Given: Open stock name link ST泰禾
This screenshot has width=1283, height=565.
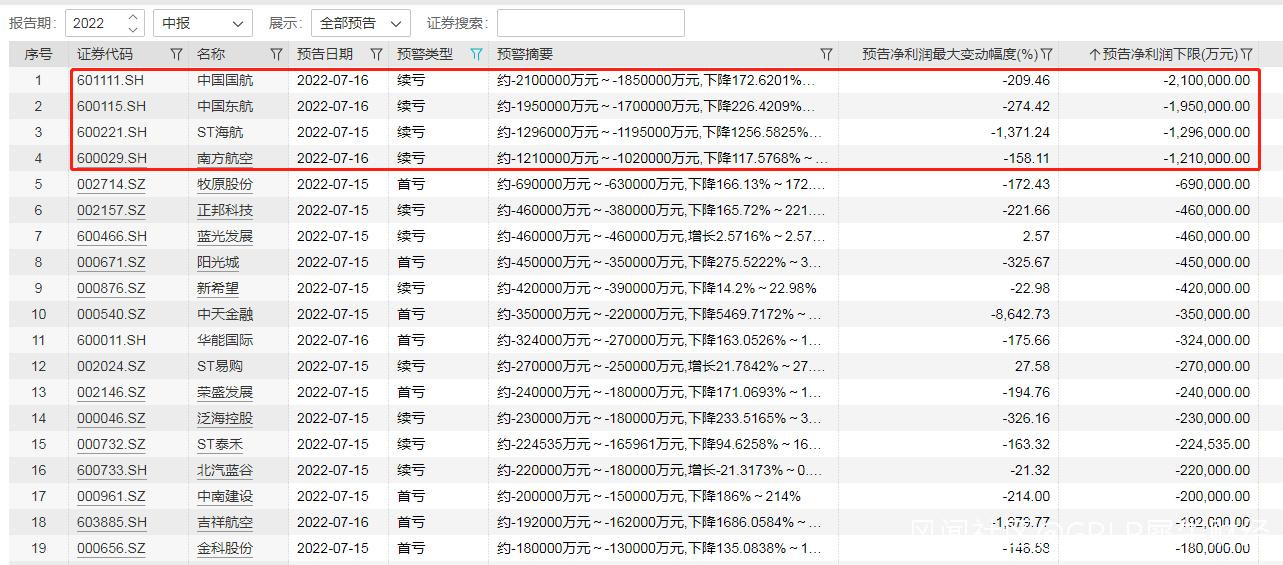Looking at the screenshot, I should pyautogui.click(x=220, y=444).
